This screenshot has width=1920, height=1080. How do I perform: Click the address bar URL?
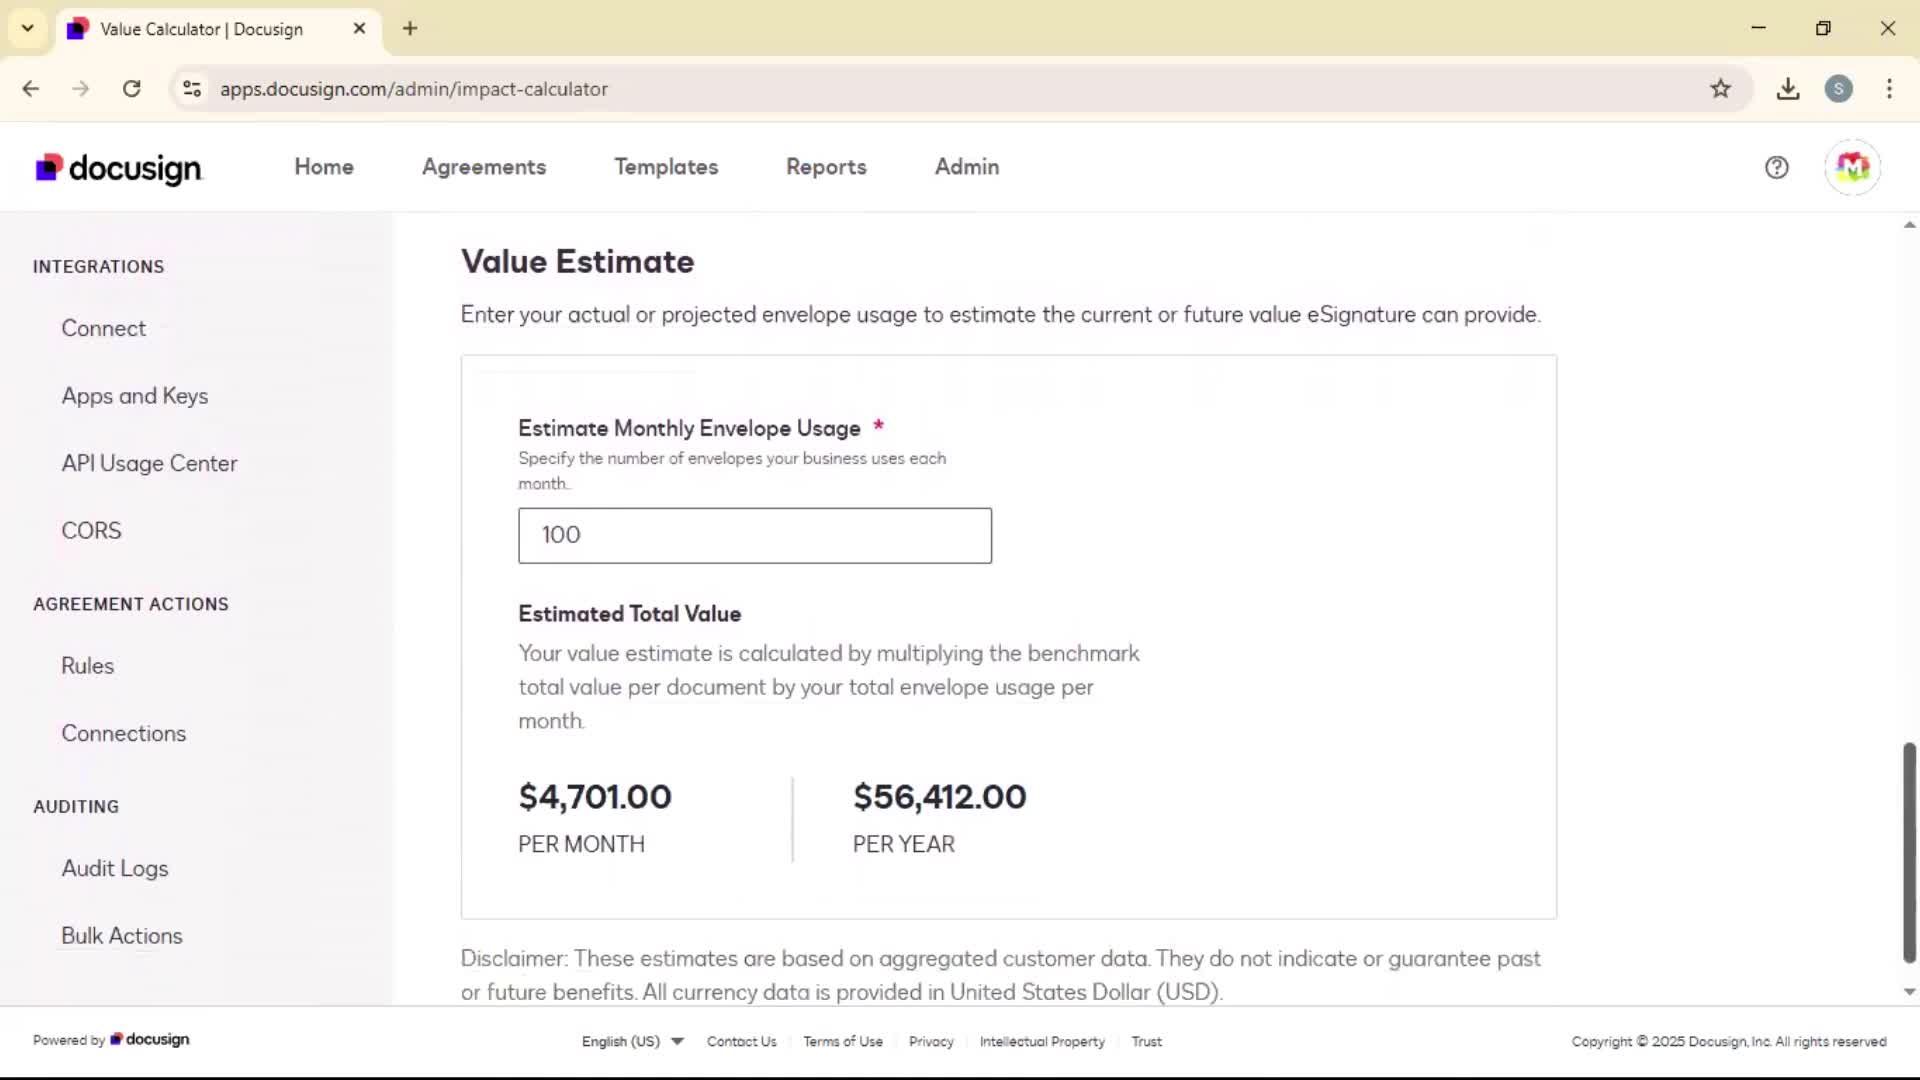coord(414,89)
